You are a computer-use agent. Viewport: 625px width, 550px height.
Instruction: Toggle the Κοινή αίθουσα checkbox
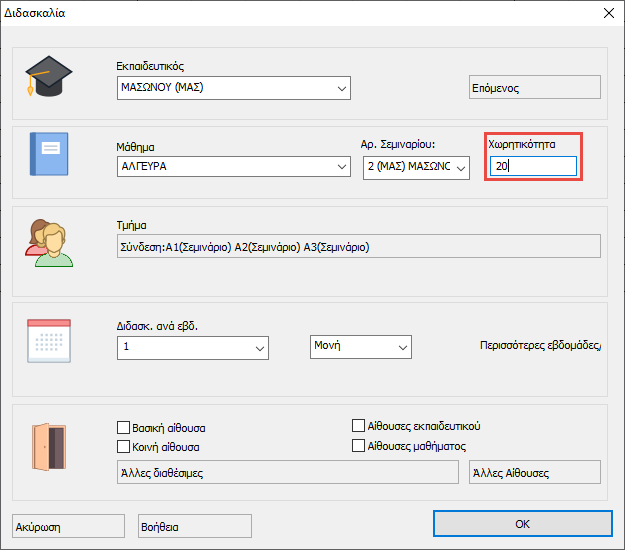124,446
